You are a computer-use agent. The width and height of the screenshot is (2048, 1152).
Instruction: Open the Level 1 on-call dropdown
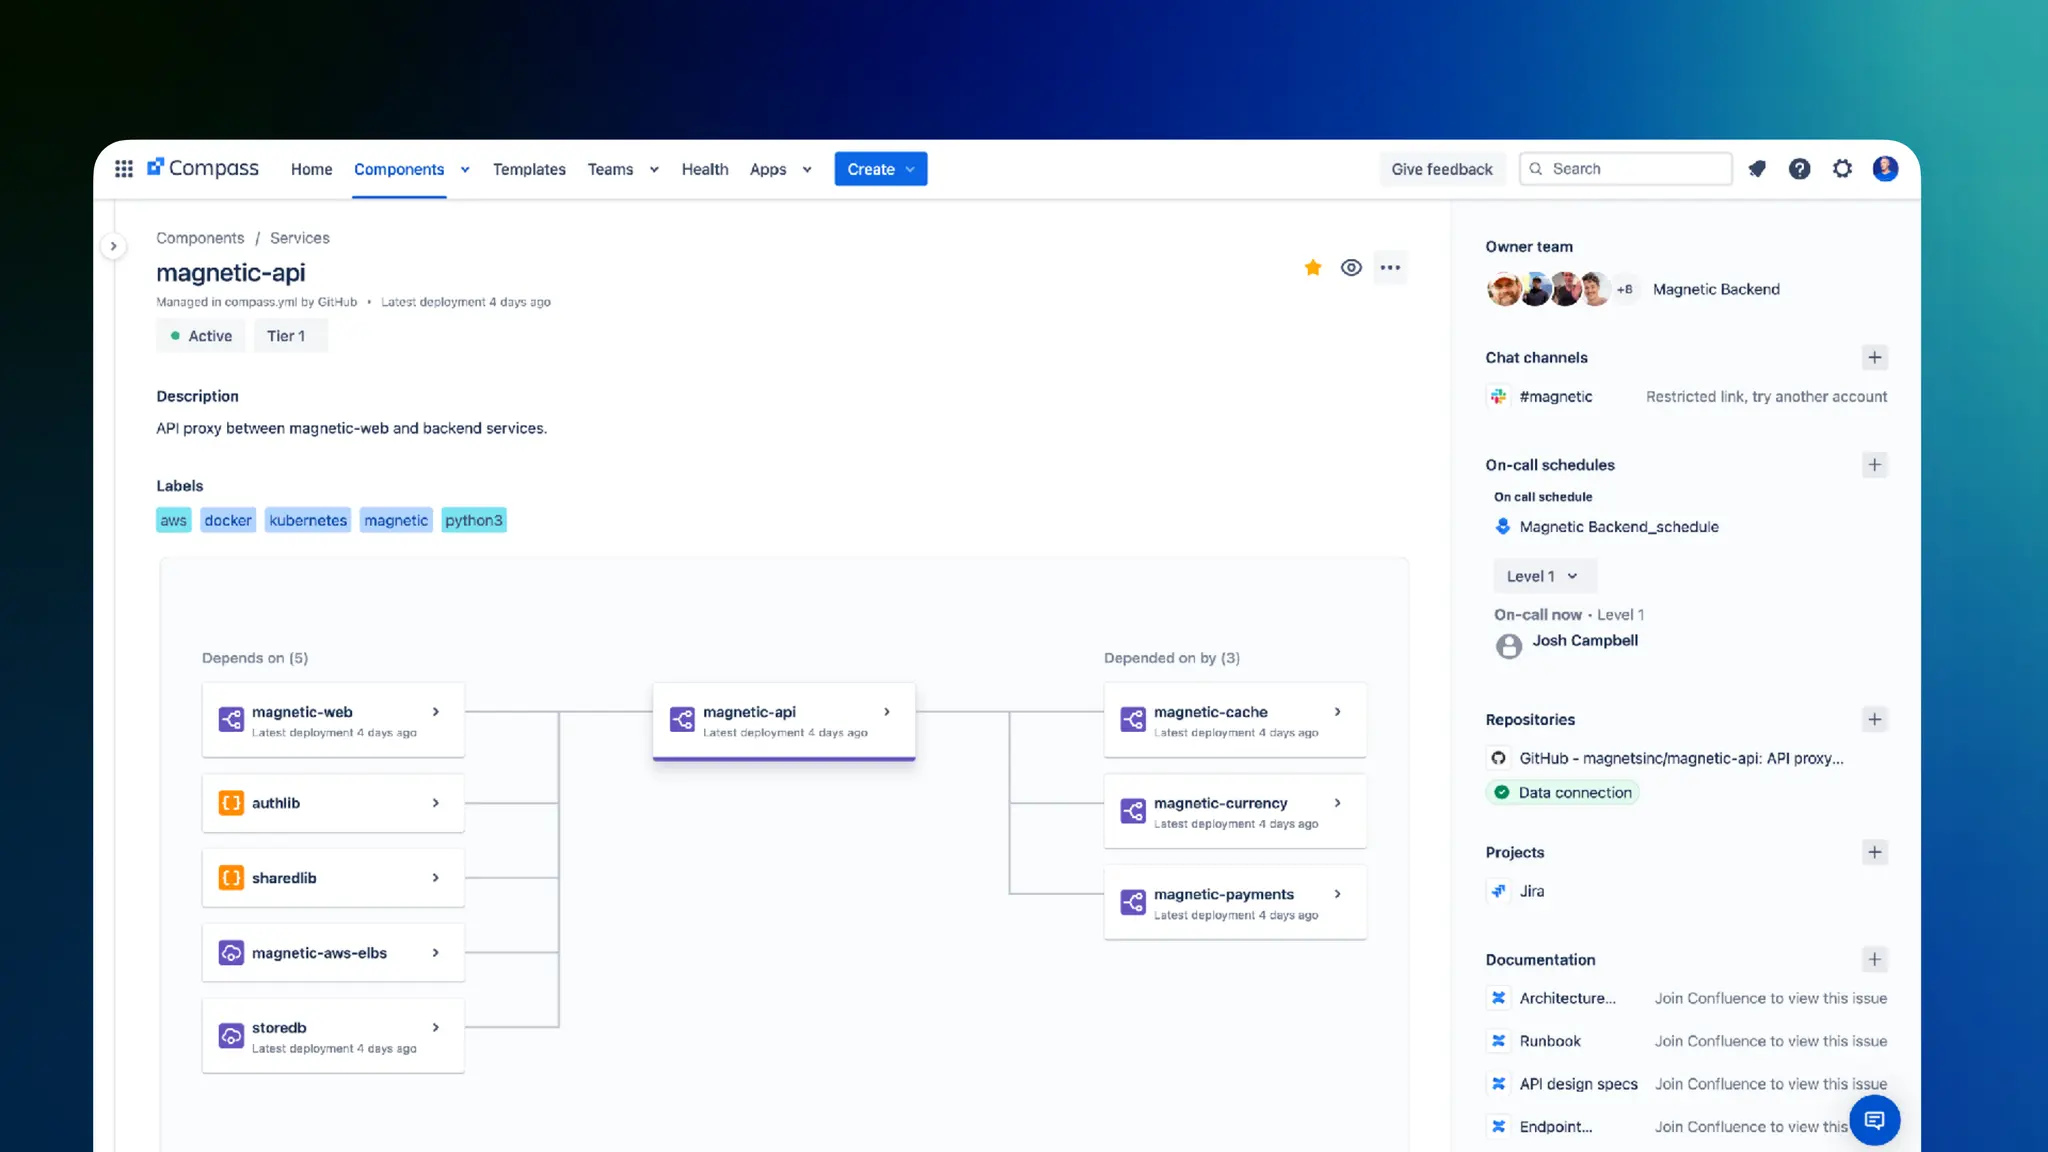coord(1543,576)
